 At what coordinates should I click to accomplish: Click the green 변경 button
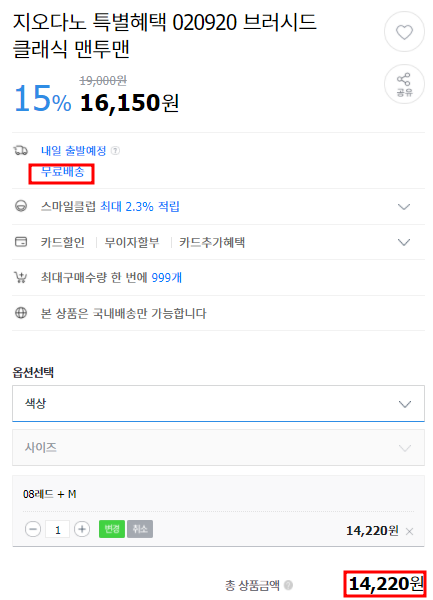tap(112, 529)
